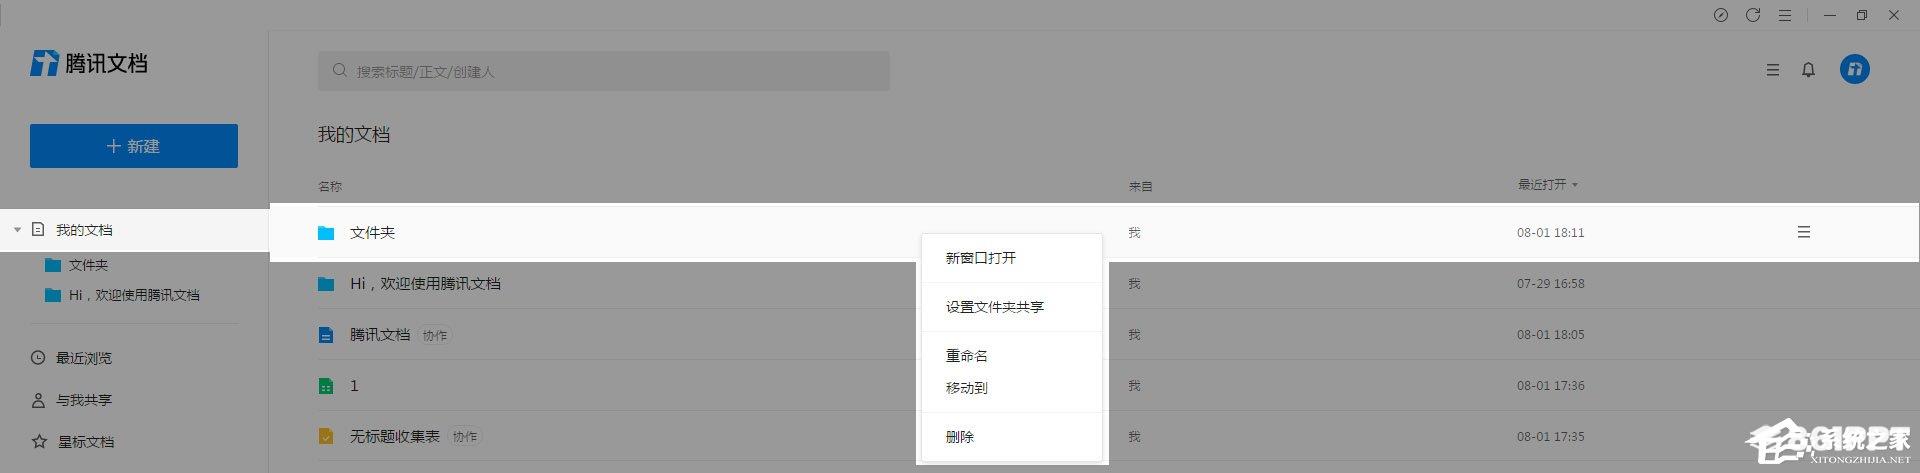Viewport: 1920px width, 473px height.
Task: Collapse the 我的文档 tree arrow
Action: 17,230
